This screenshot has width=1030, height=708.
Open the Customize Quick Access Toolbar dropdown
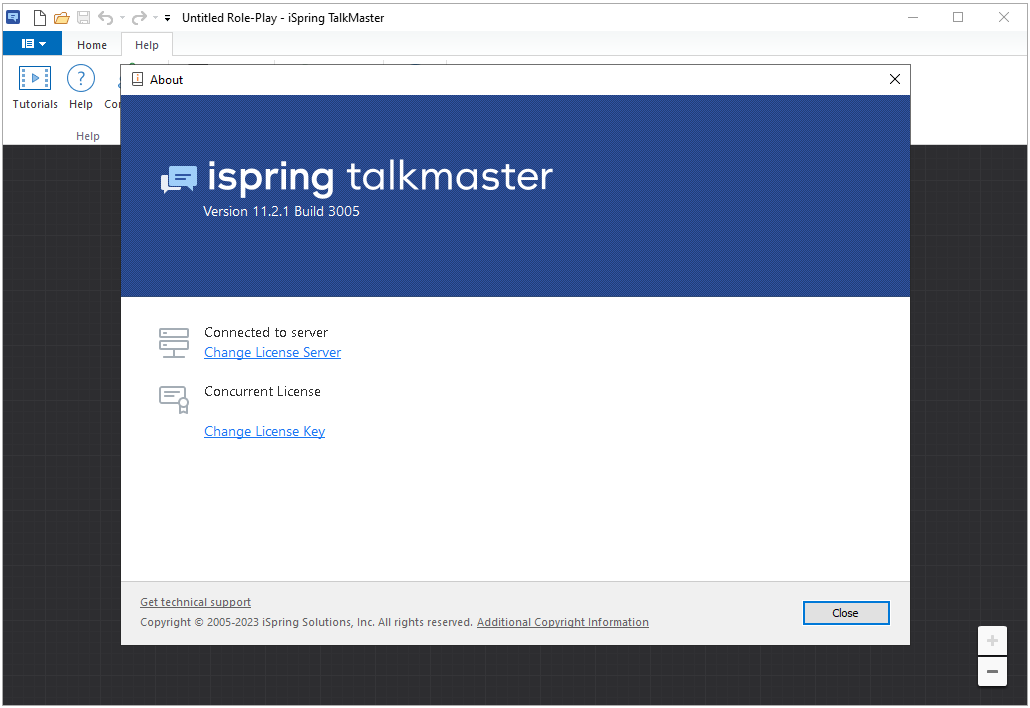pyautogui.click(x=168, y=18)
